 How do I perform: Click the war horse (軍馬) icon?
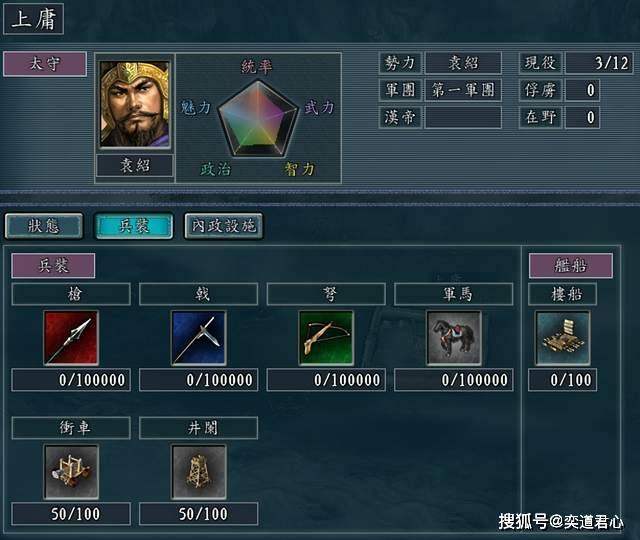453,338
